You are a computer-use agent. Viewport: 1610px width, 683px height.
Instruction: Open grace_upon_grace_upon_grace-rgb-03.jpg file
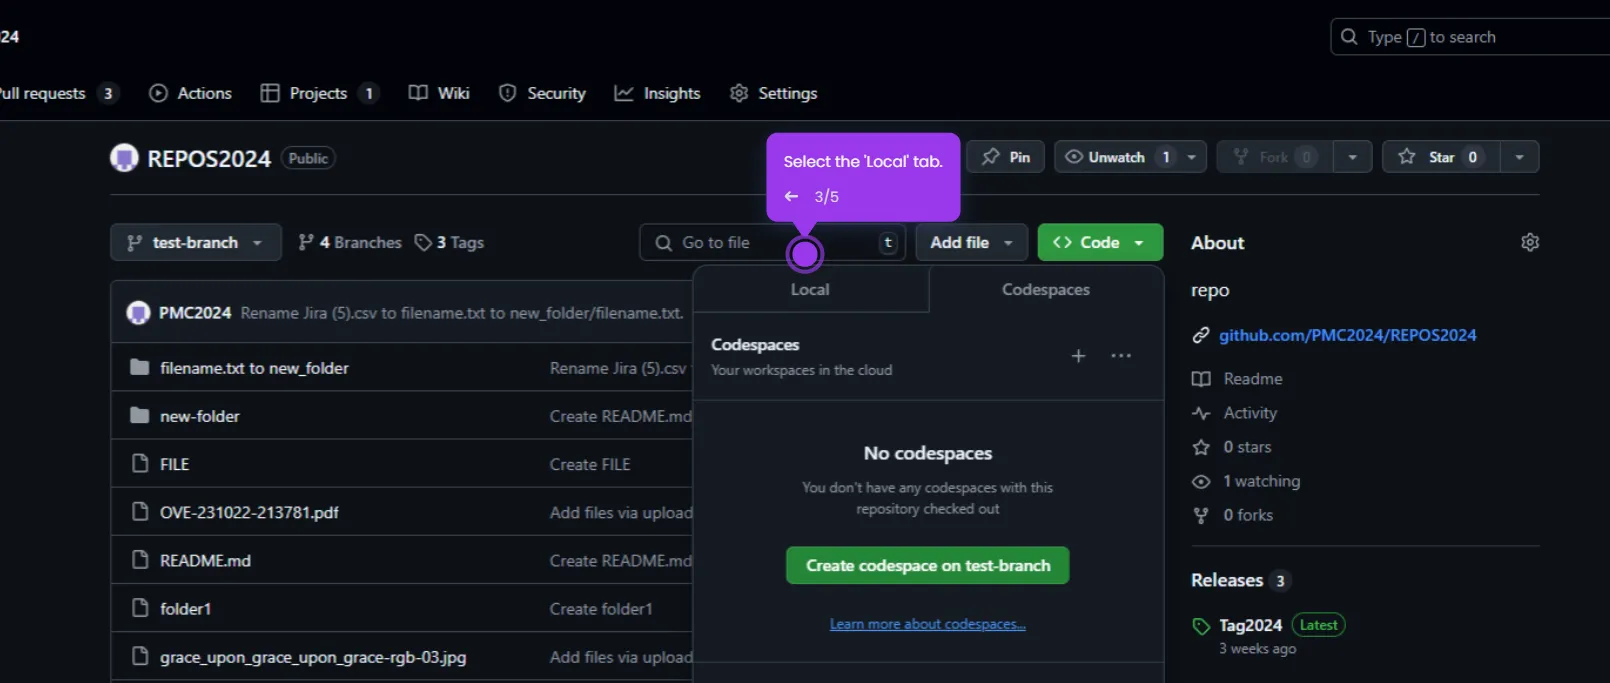(313, 657)
